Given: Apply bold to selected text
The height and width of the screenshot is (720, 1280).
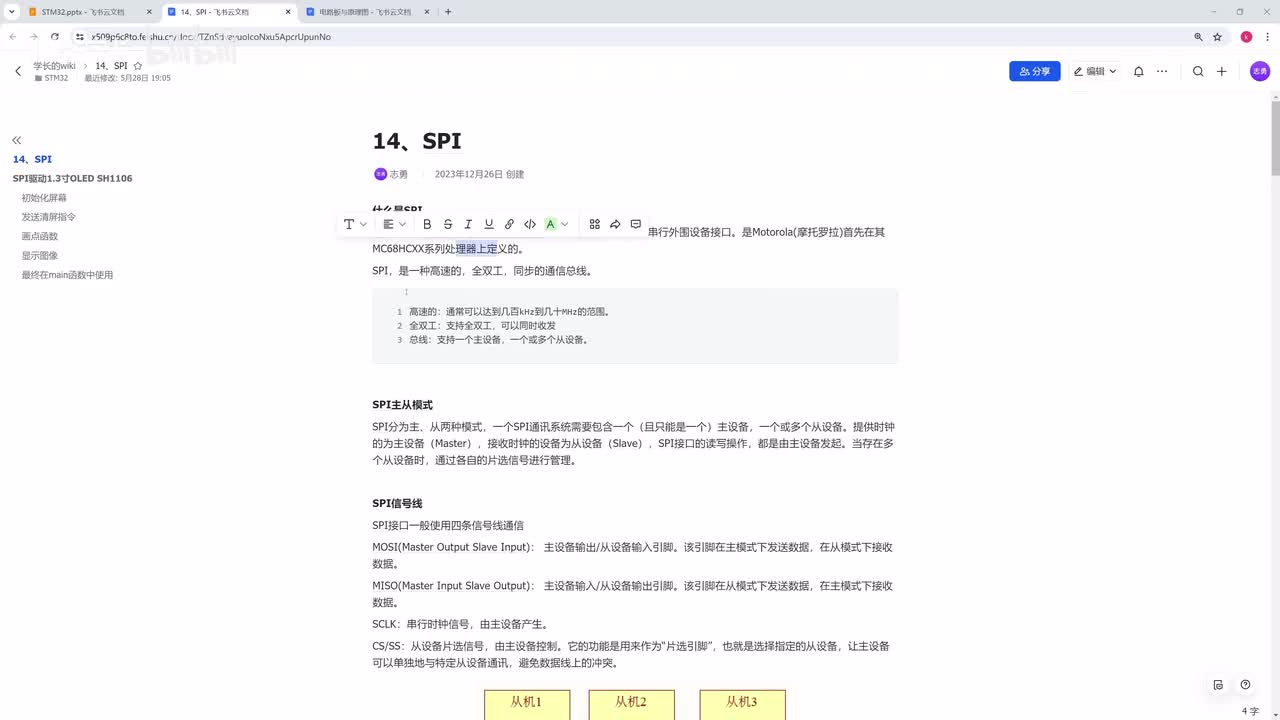Looking at the screenshot, I should tap(427, 224).
